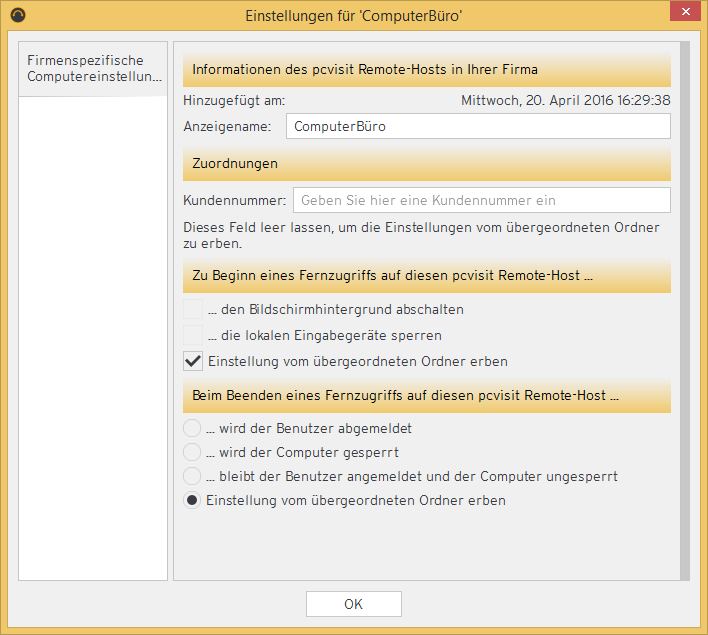708x635 pixels.
Task: Select 'bleibt der Benutzer angemeldet' radio button
Action: [x=193, y=476]
